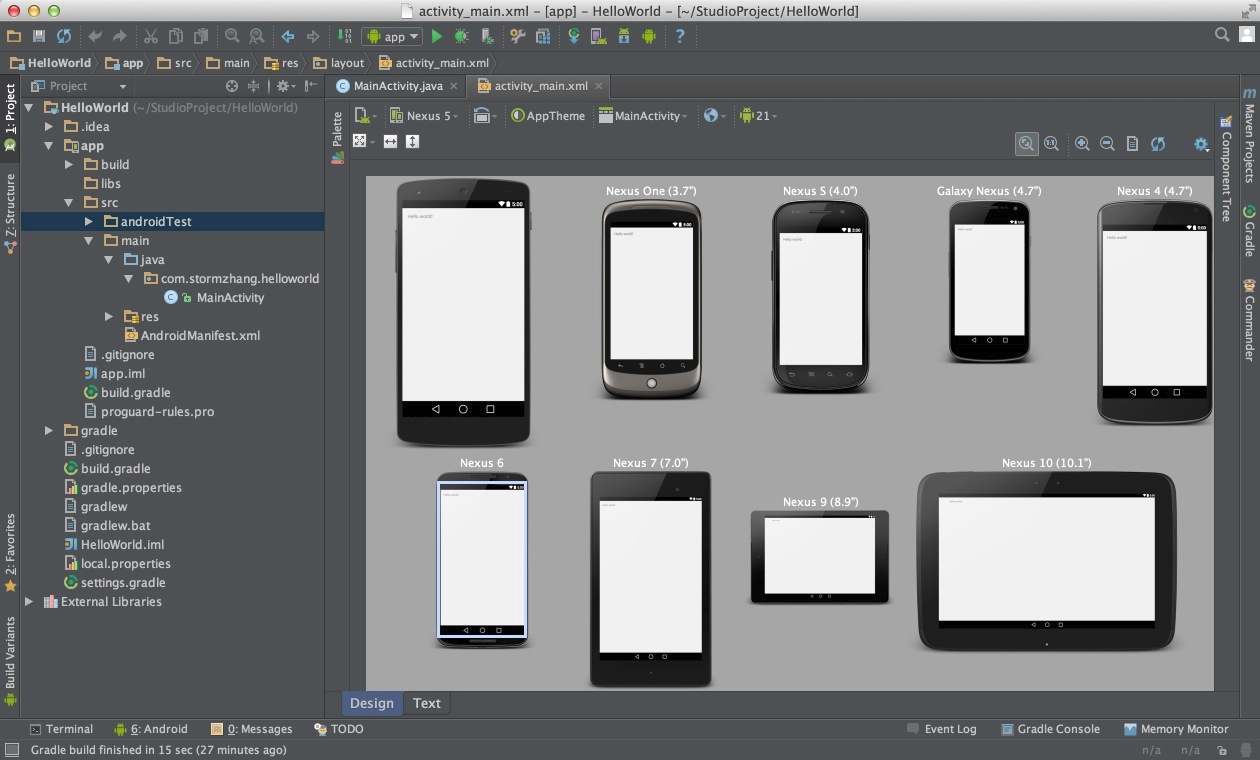This screenshot has width=1260, height=760.
Task: Run the app with green play button
Action: tap(437, 36)
